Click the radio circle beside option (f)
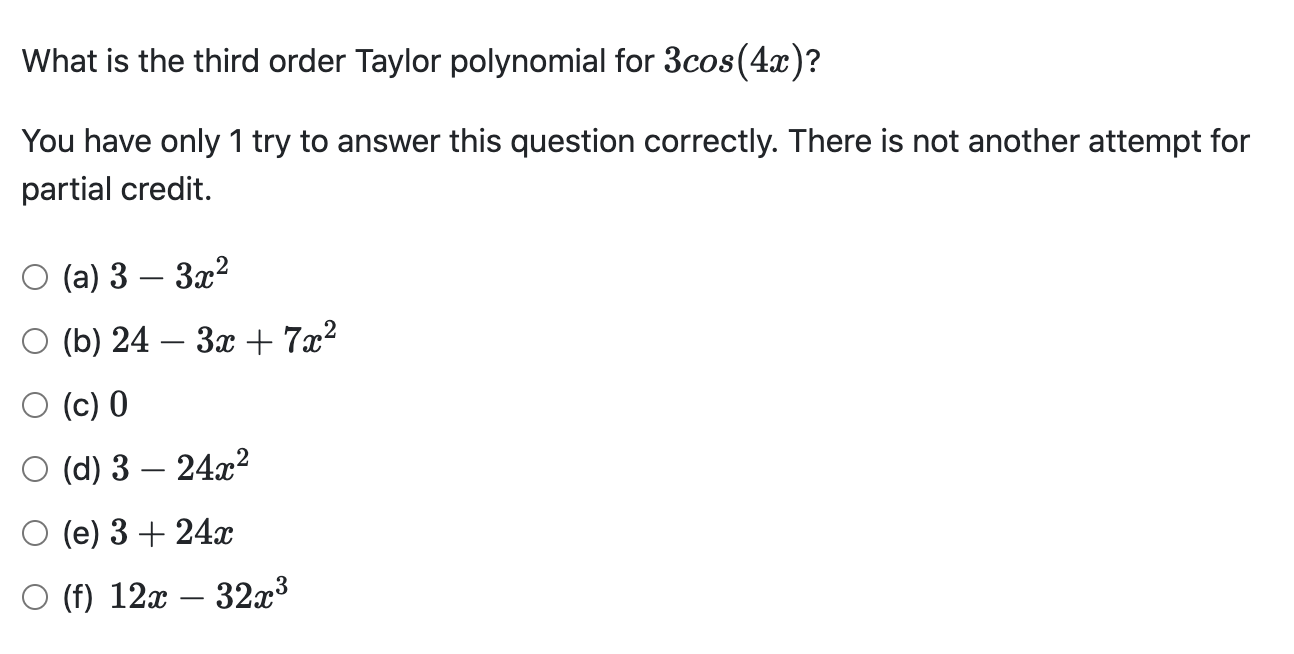1294x654 pixels. (x=34, y=595)
